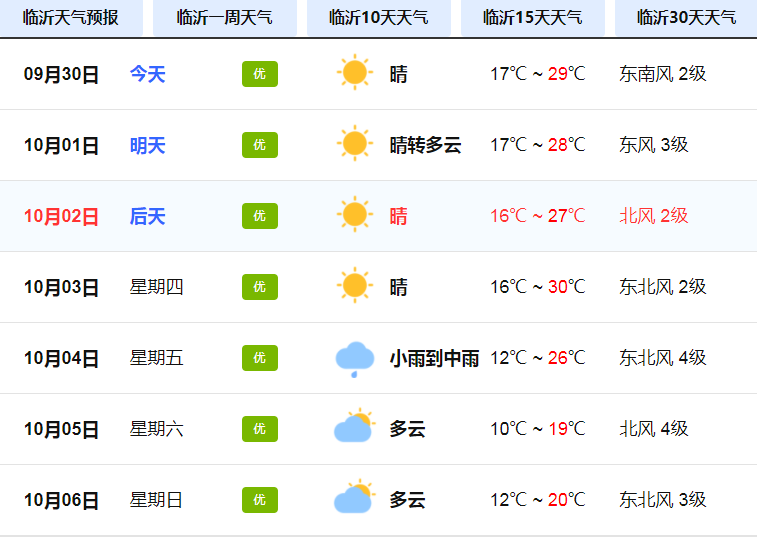
Task: Click the 星期五 label
Action: pyautogui.click(x=156, y=358)
